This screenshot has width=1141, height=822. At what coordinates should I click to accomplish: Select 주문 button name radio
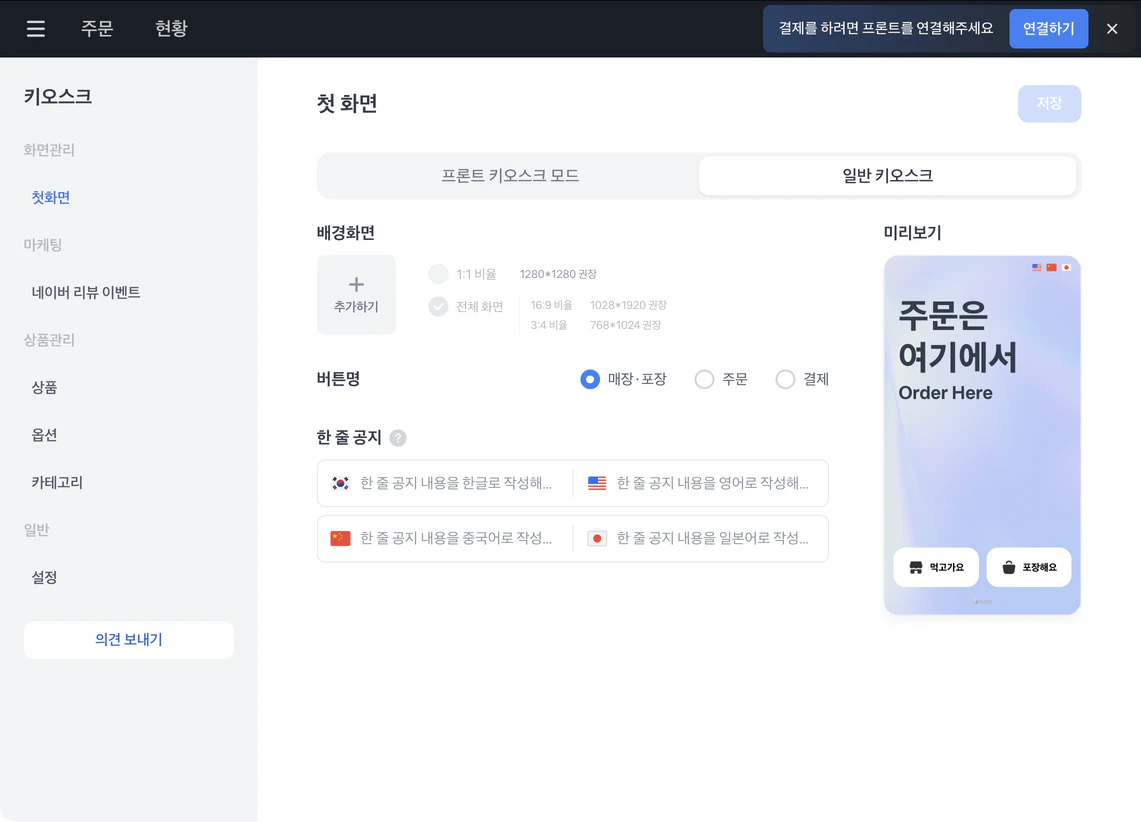704,379
